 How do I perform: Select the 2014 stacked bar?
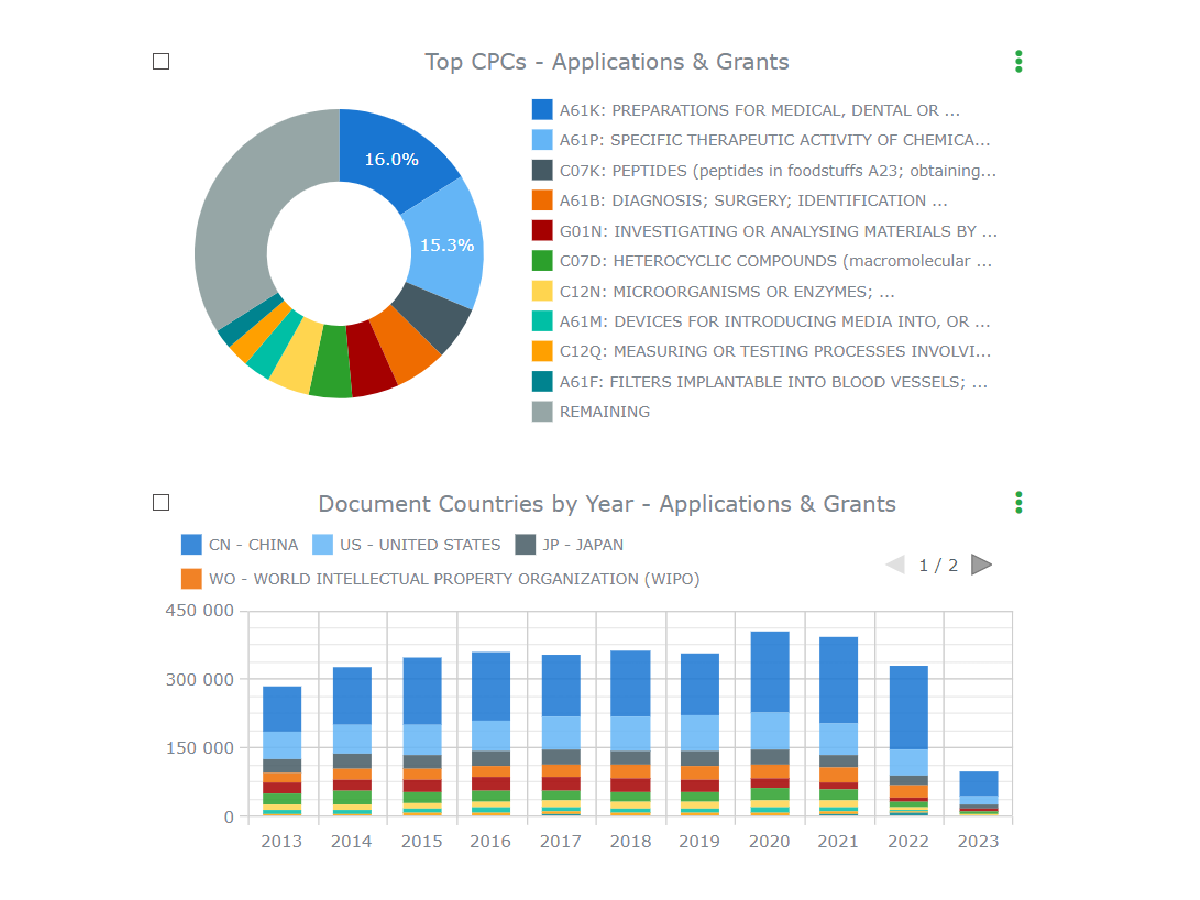pos(352,741)
